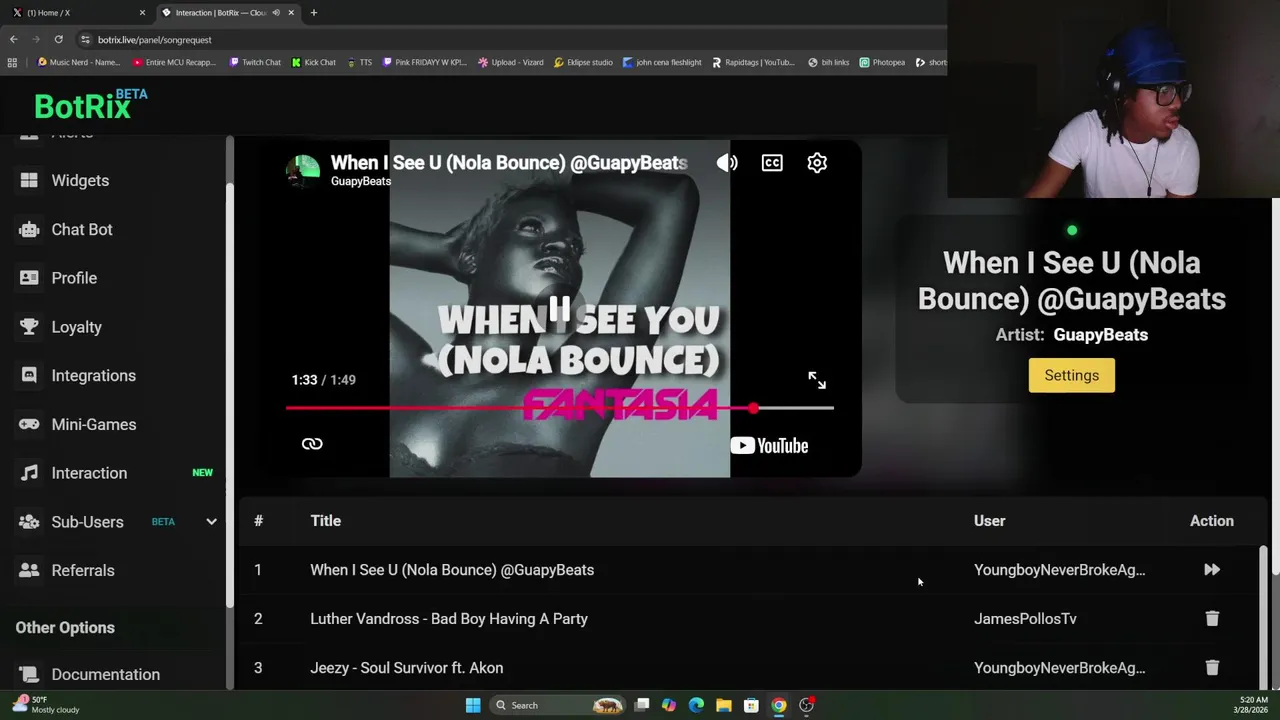
Task: Skip the currently playing song
Action: (1212, 570)
